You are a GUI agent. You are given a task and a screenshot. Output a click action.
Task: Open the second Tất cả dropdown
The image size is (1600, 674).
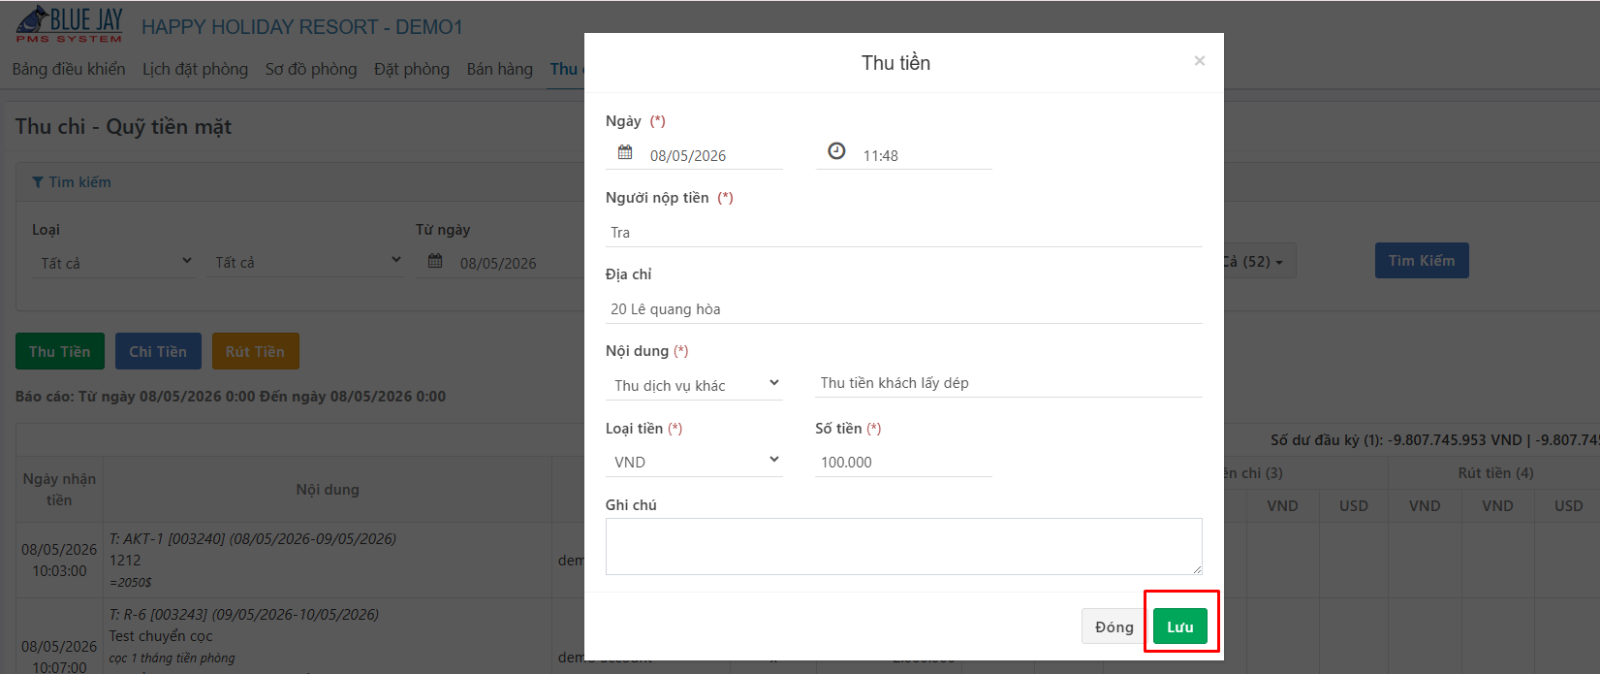point(307,262)
